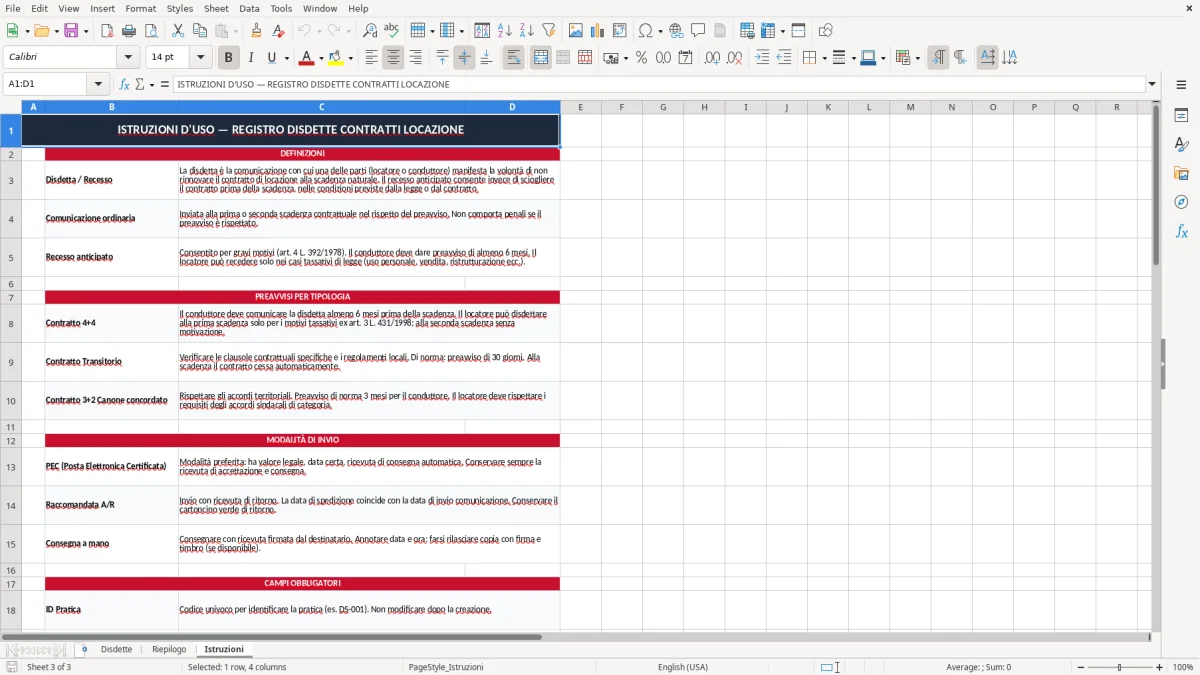Open the Styles menu
Image resolution: width=1200 pixels, height=675 pixels.
[x=180, y=8]
